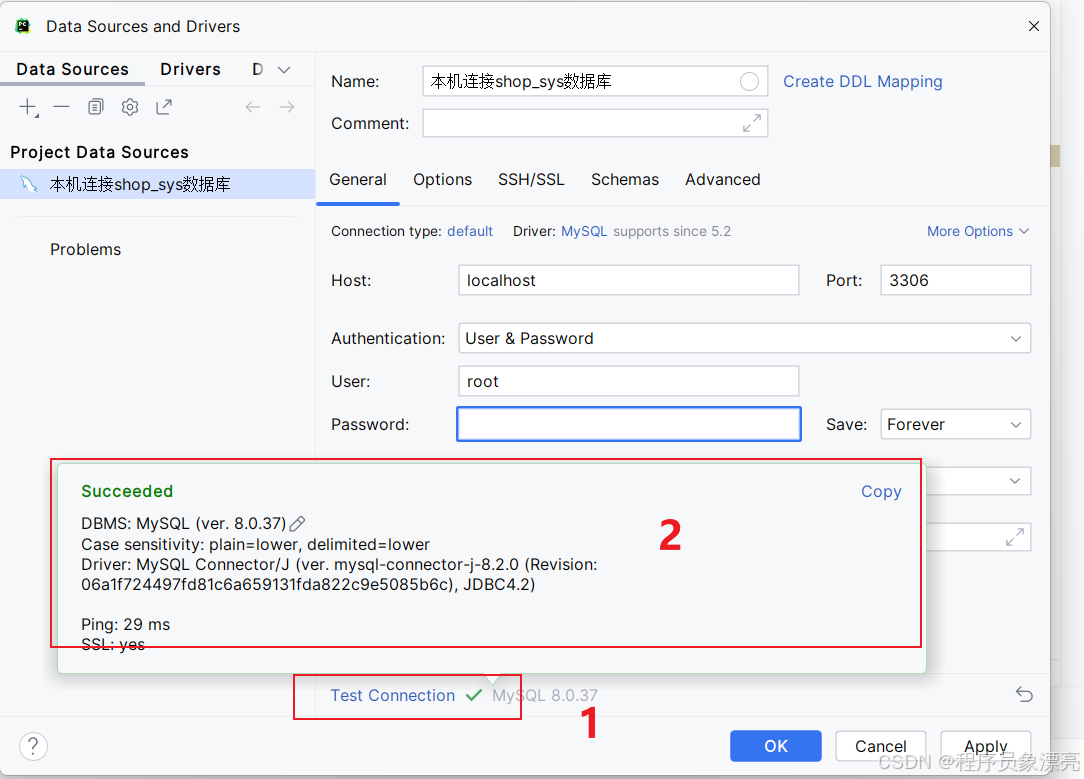Focus the Name input field
Image resolution: width=1084 pixels, height=779 pixels.
click(x=595, y=82)
